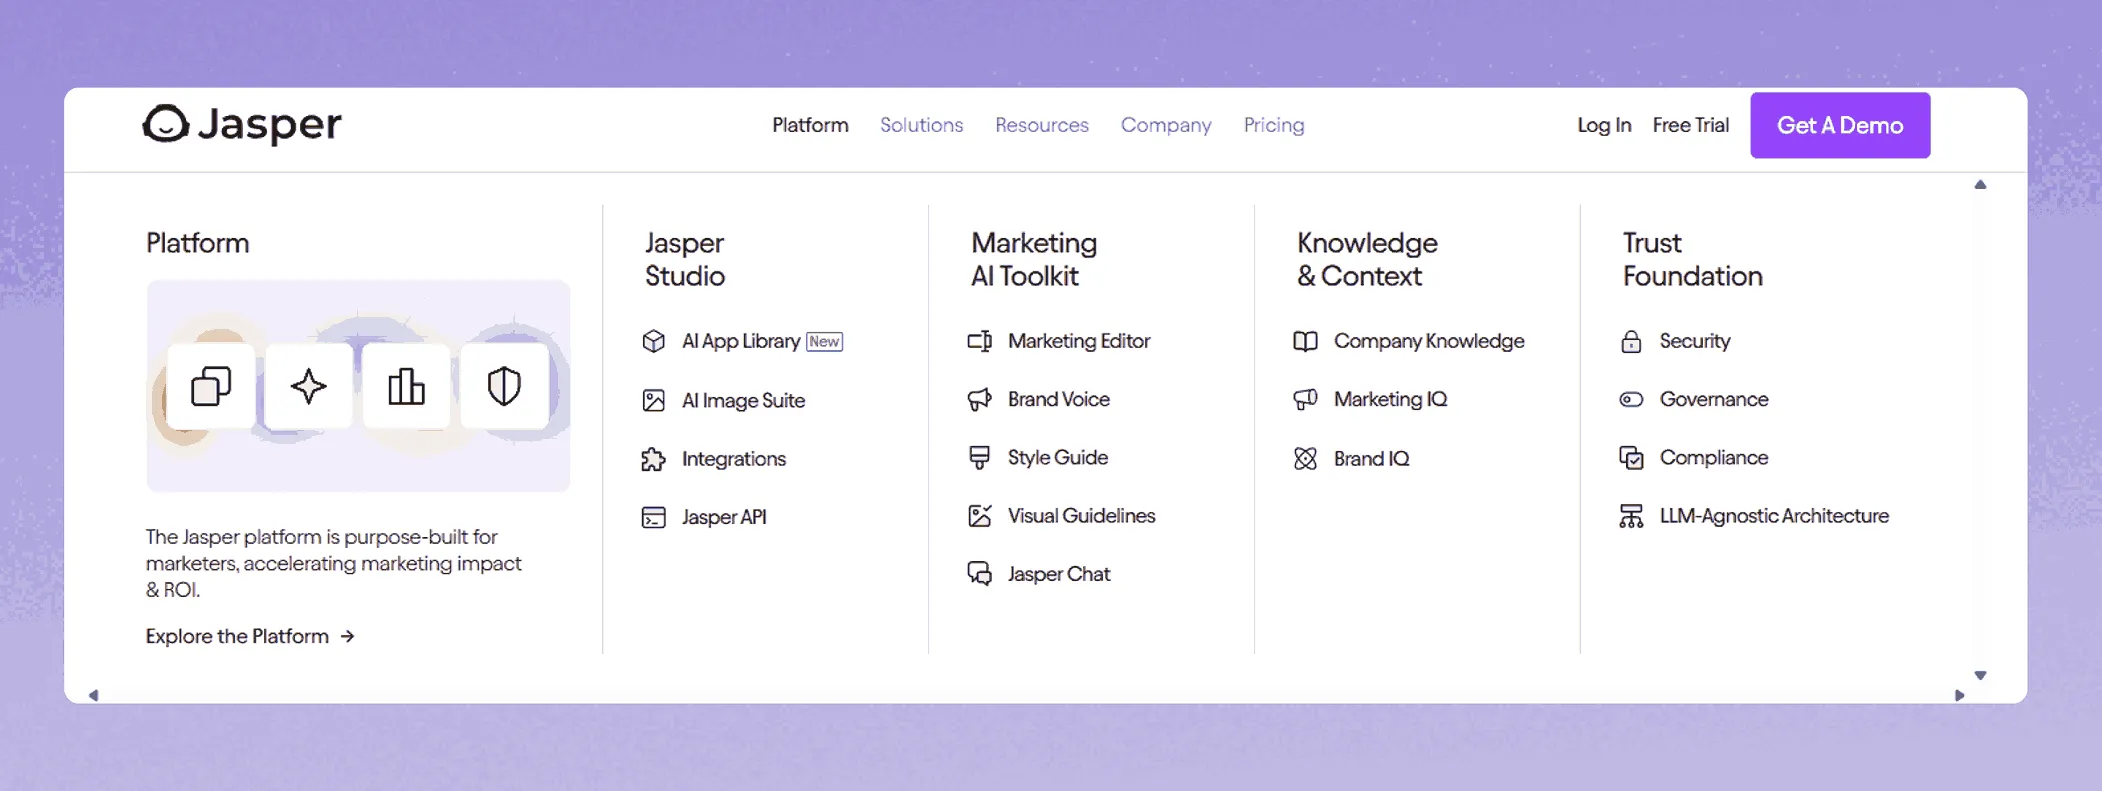
Task: Click the LLM-Agnostic Architecture icon
Action: point(1631,516)
